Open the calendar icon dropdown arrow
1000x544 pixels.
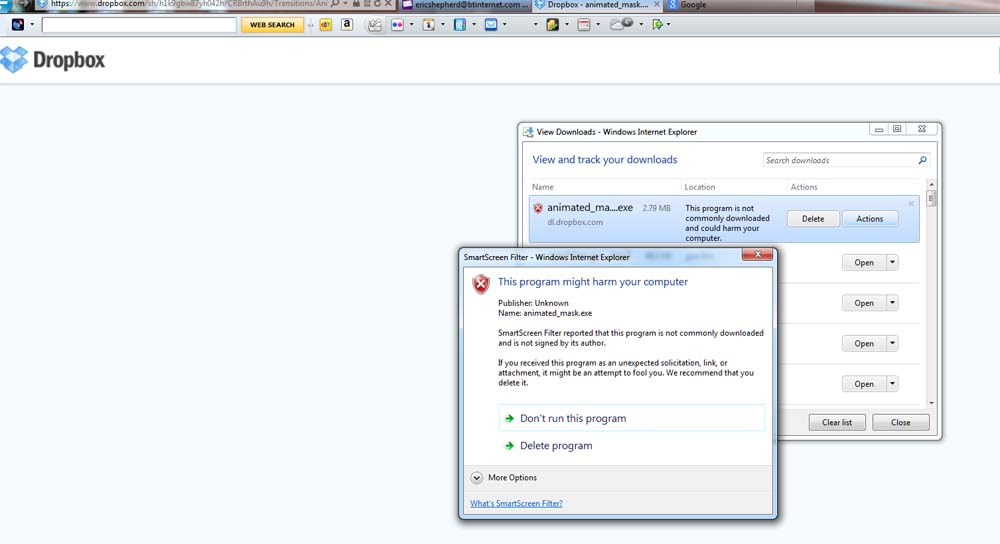598,25
